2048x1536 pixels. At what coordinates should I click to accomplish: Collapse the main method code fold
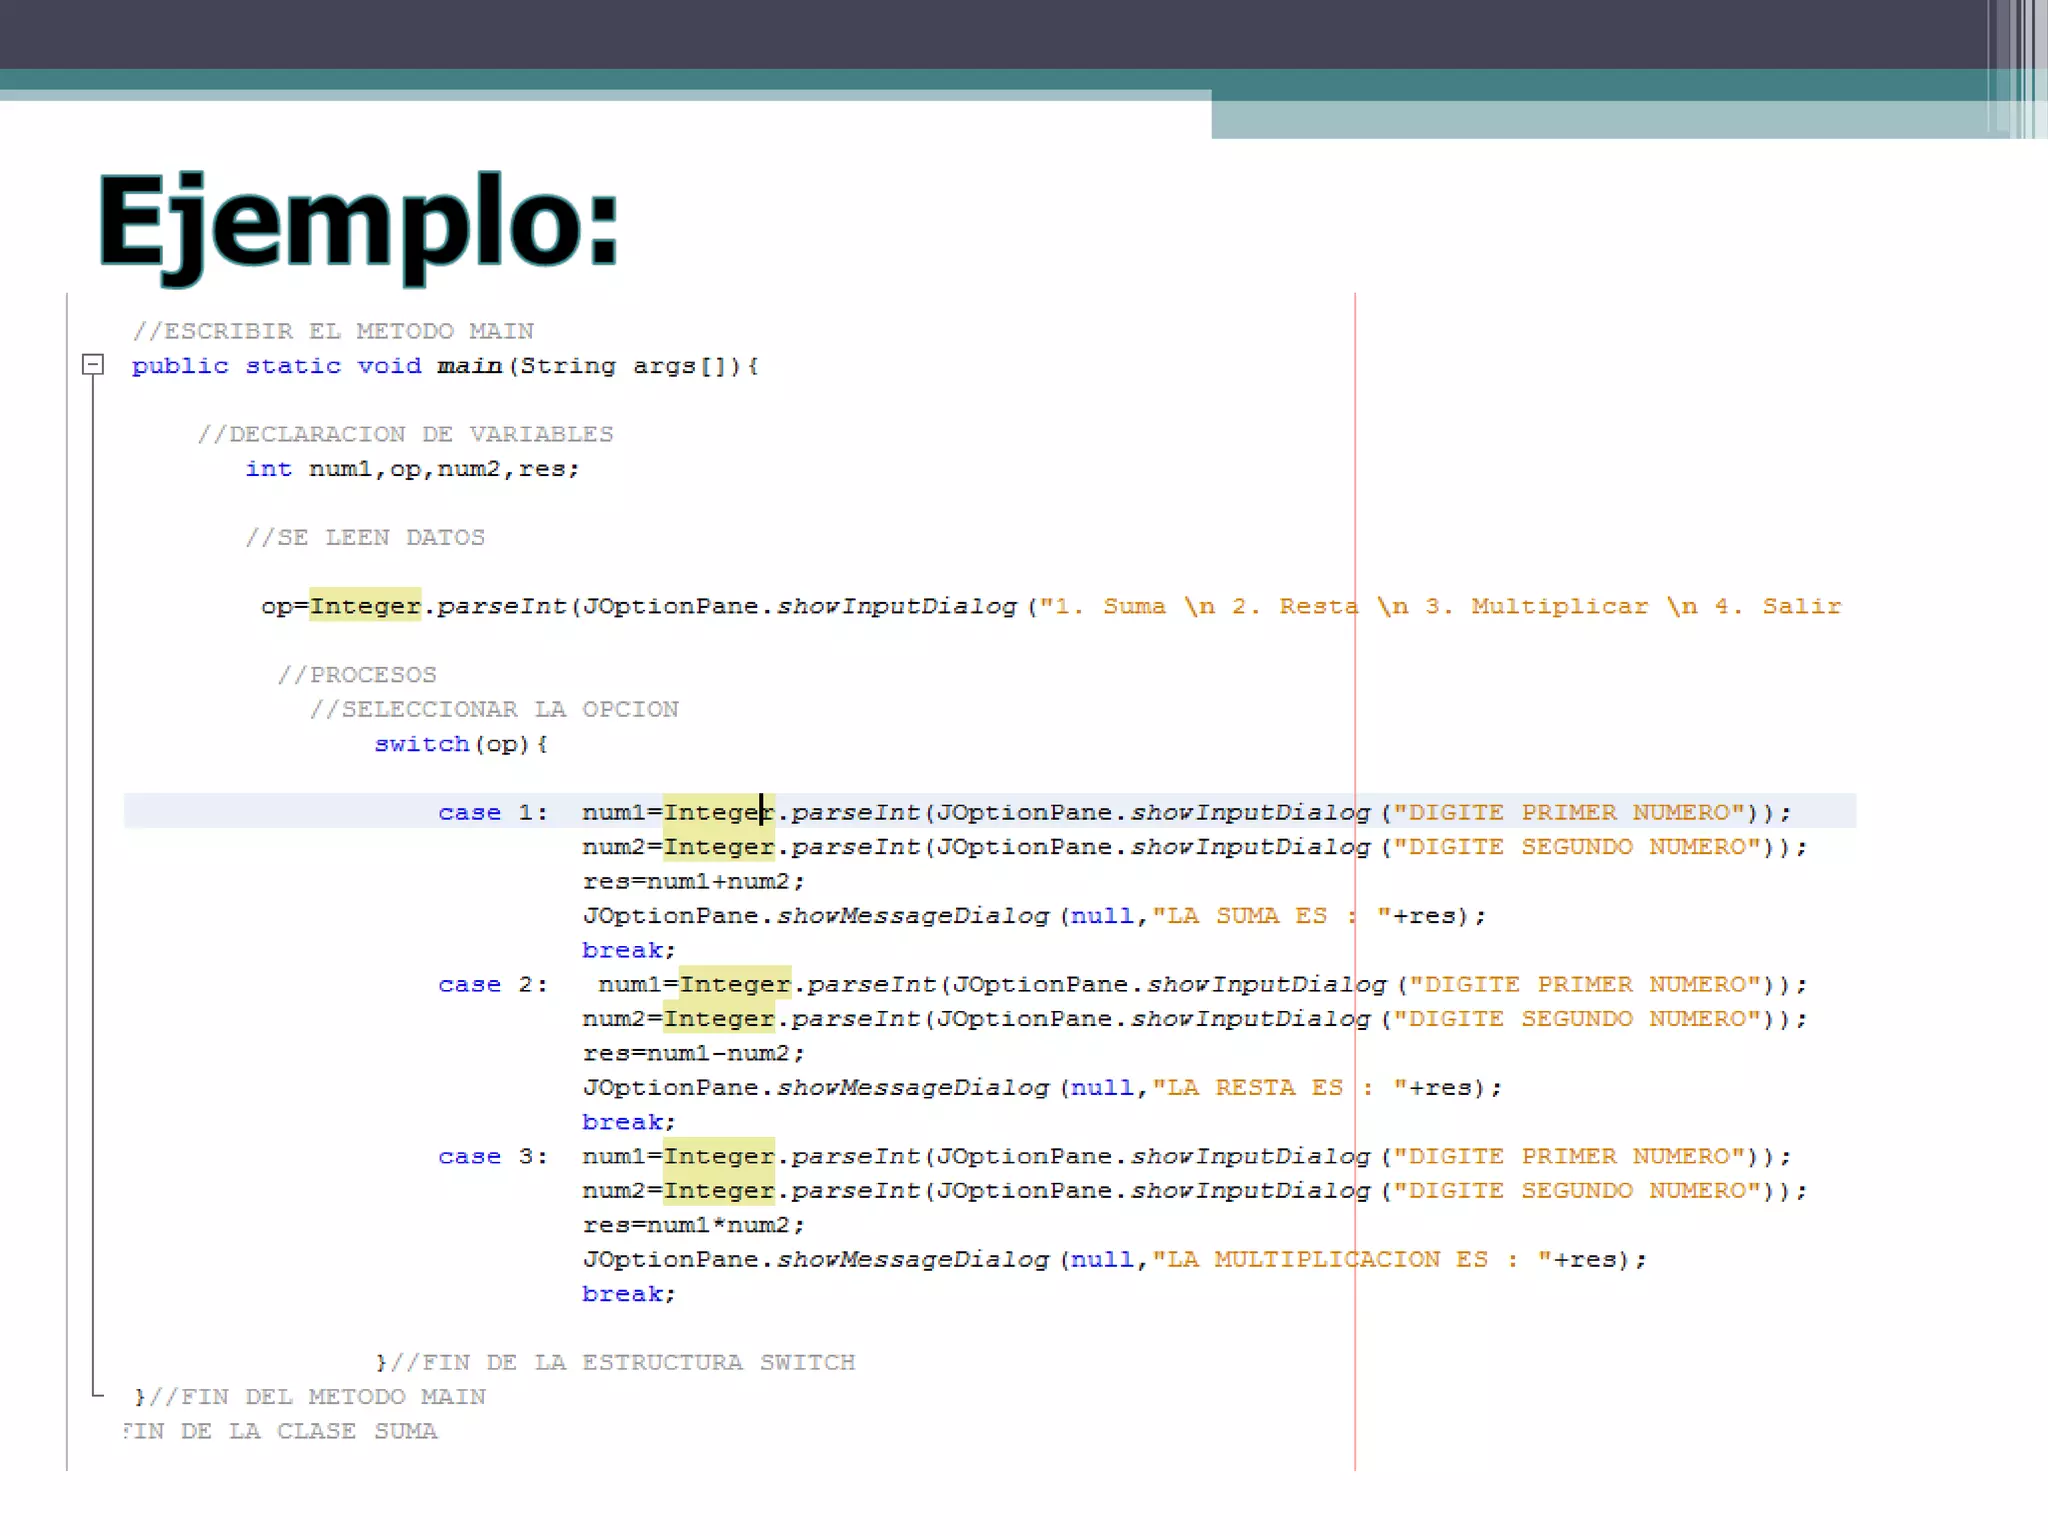tap(93, 365)
